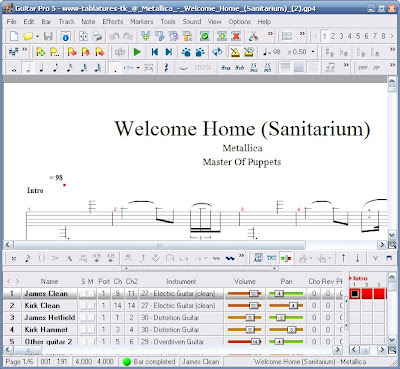The image size is (400, 369).
Task: Go to the last bar with the skip-forward icon
Action: coord(169,52)
